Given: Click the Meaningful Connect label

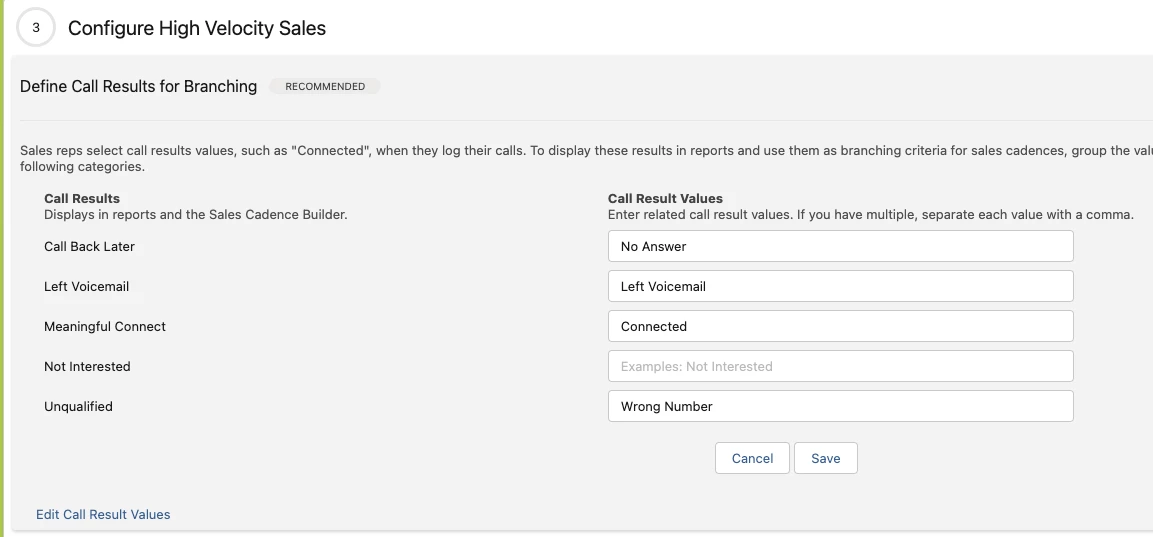Looking at the screenshot, I should (x=104, y=327).
